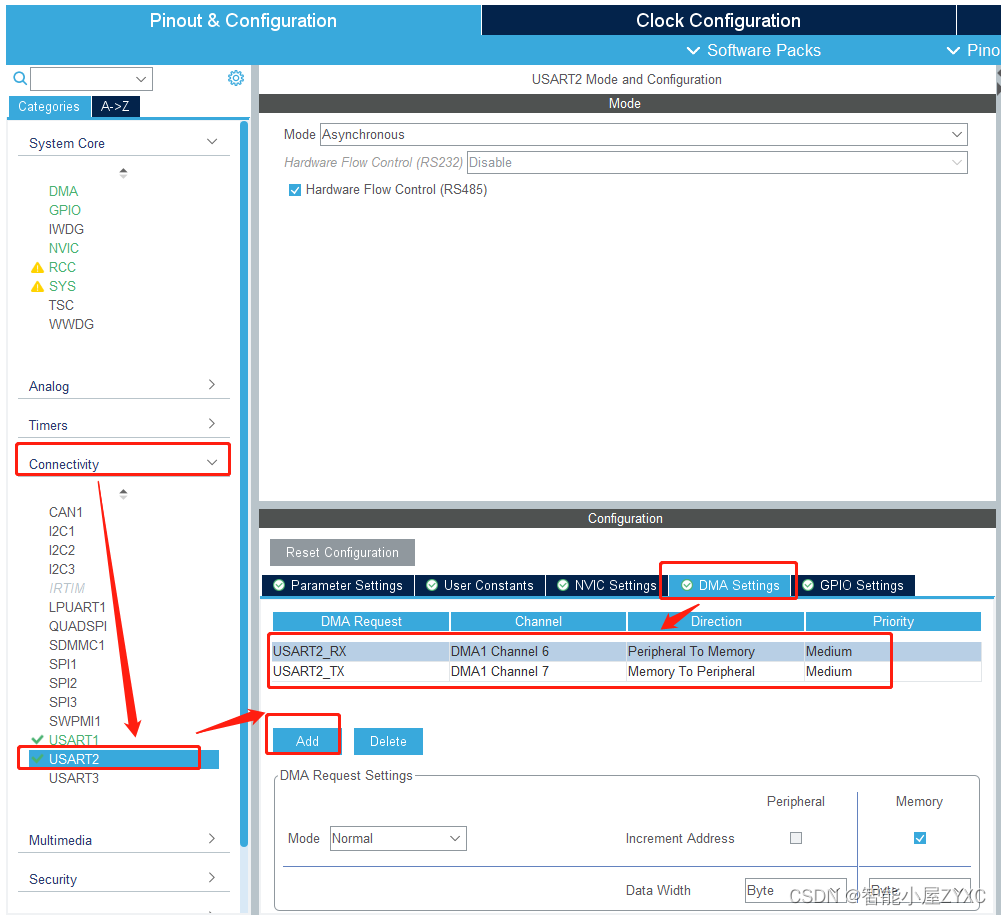Viewport: 1001px width, 915px height.
Task: Enable Peripheral increment address checkbox
Action: 795,838
